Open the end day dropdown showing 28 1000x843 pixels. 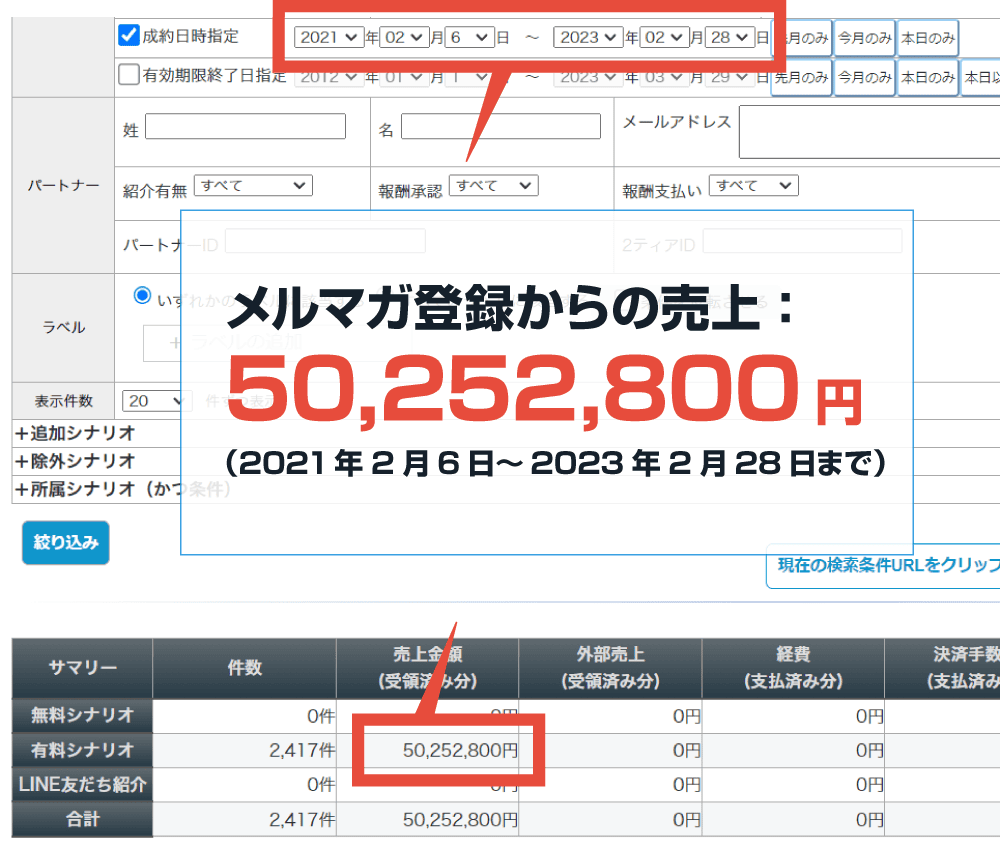(729, 37)
